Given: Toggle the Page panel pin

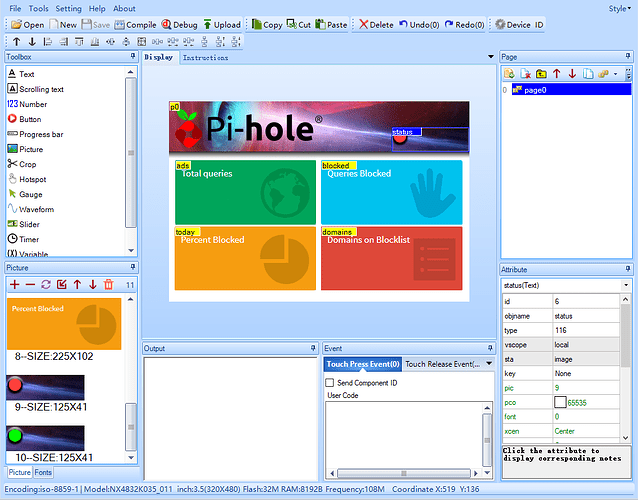Looking at the screenshot, I should click(x=628, y=56).
